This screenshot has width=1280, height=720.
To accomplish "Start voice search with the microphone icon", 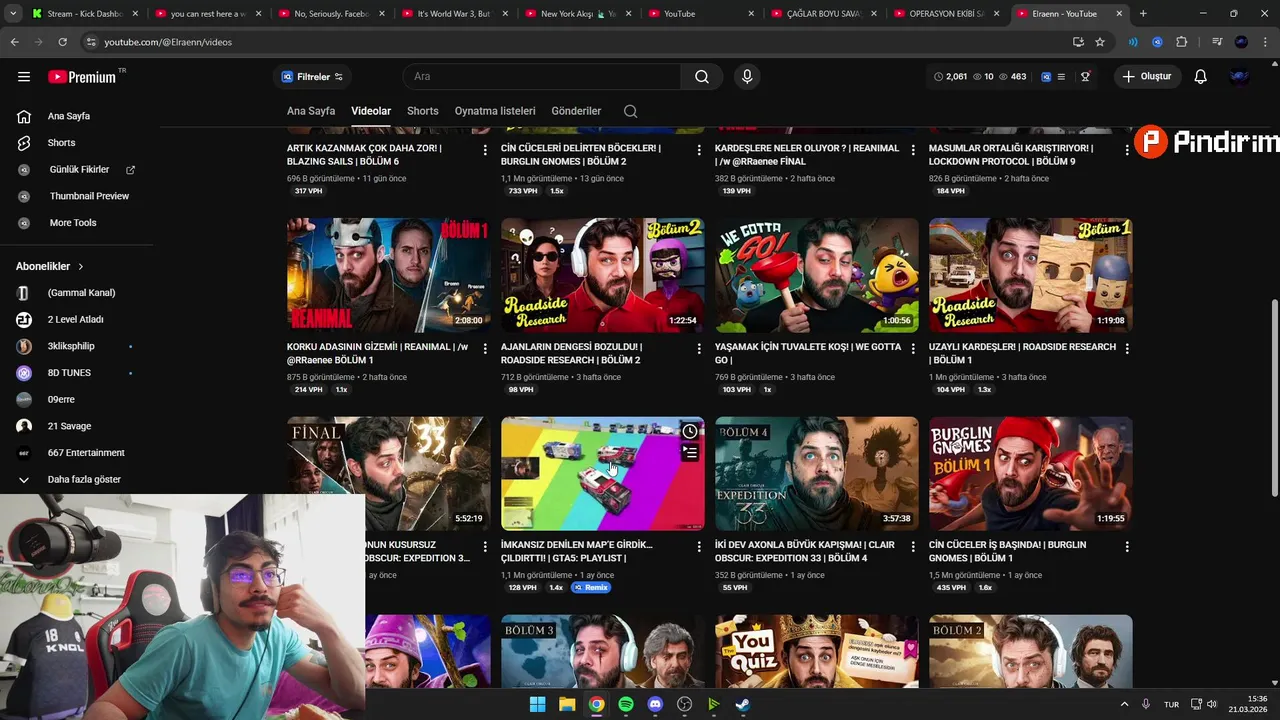I will click(746, 76).
